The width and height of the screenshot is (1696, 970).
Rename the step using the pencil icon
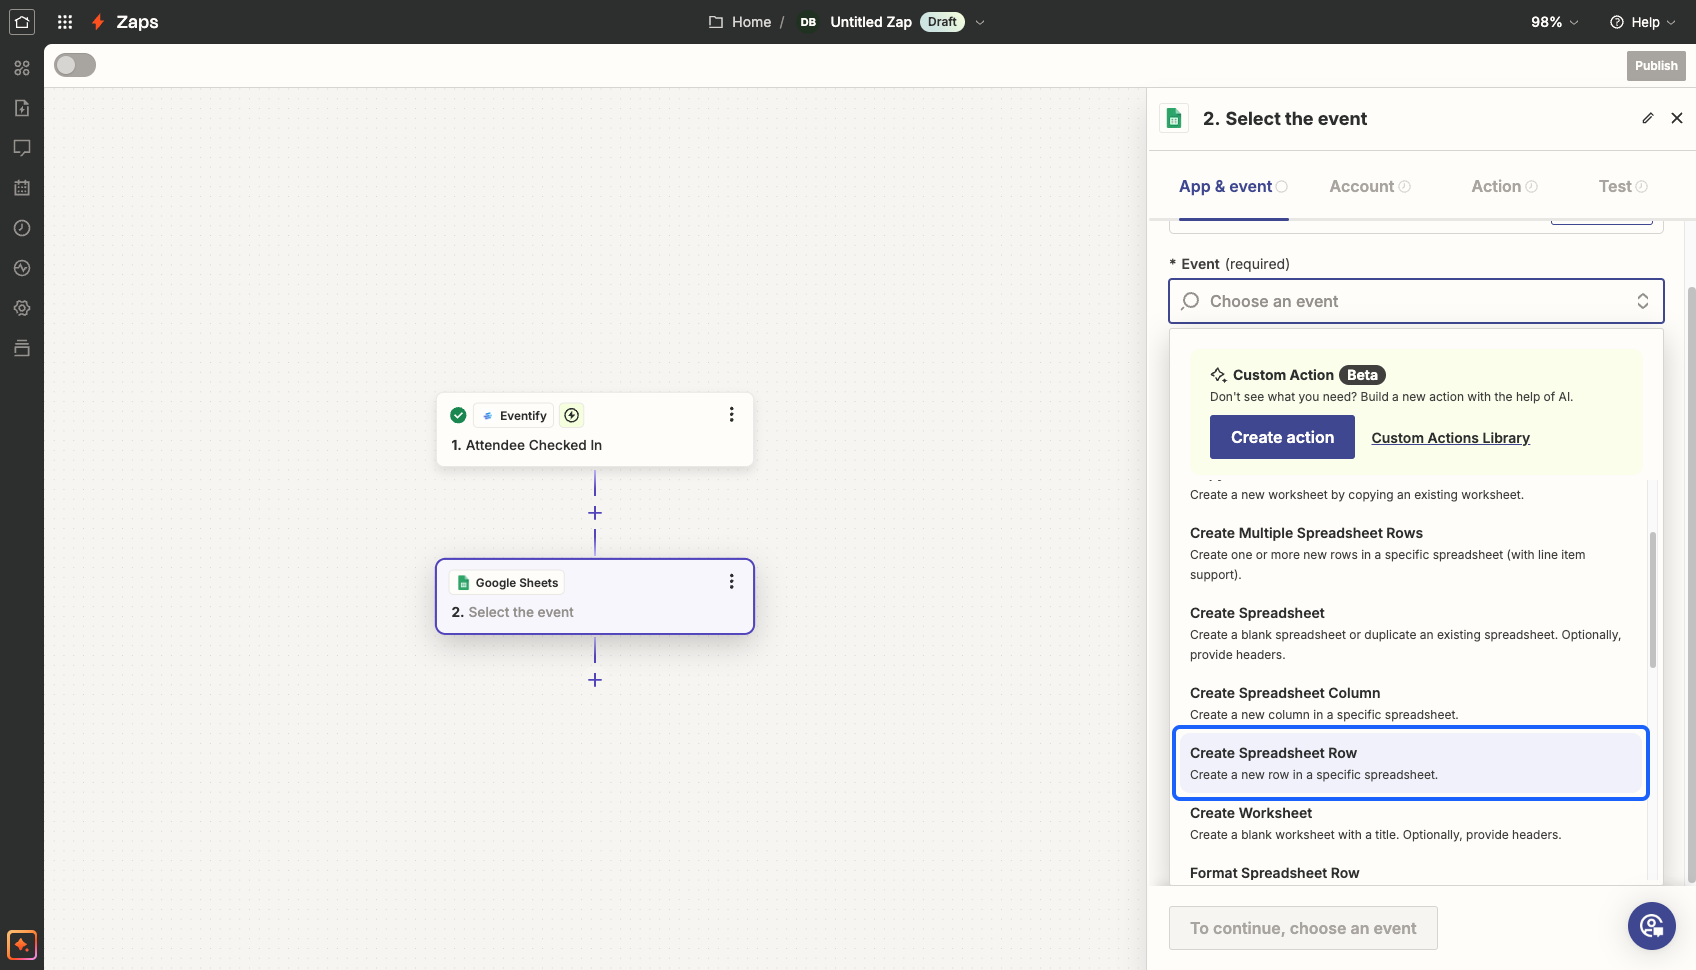[x=1648, y=118]
